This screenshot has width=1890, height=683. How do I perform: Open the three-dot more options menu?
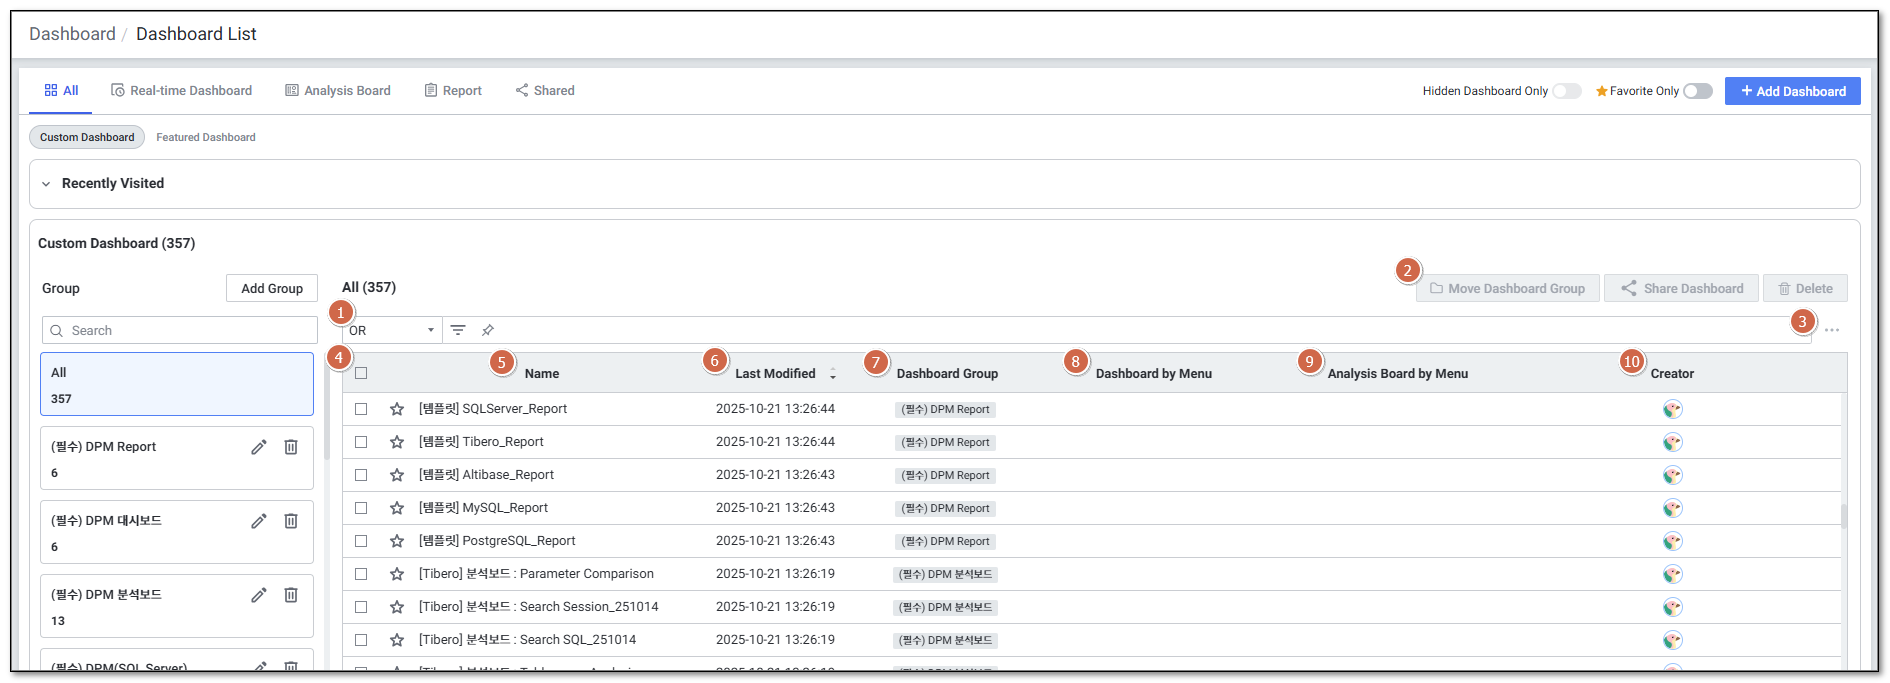click(1831, 330)
